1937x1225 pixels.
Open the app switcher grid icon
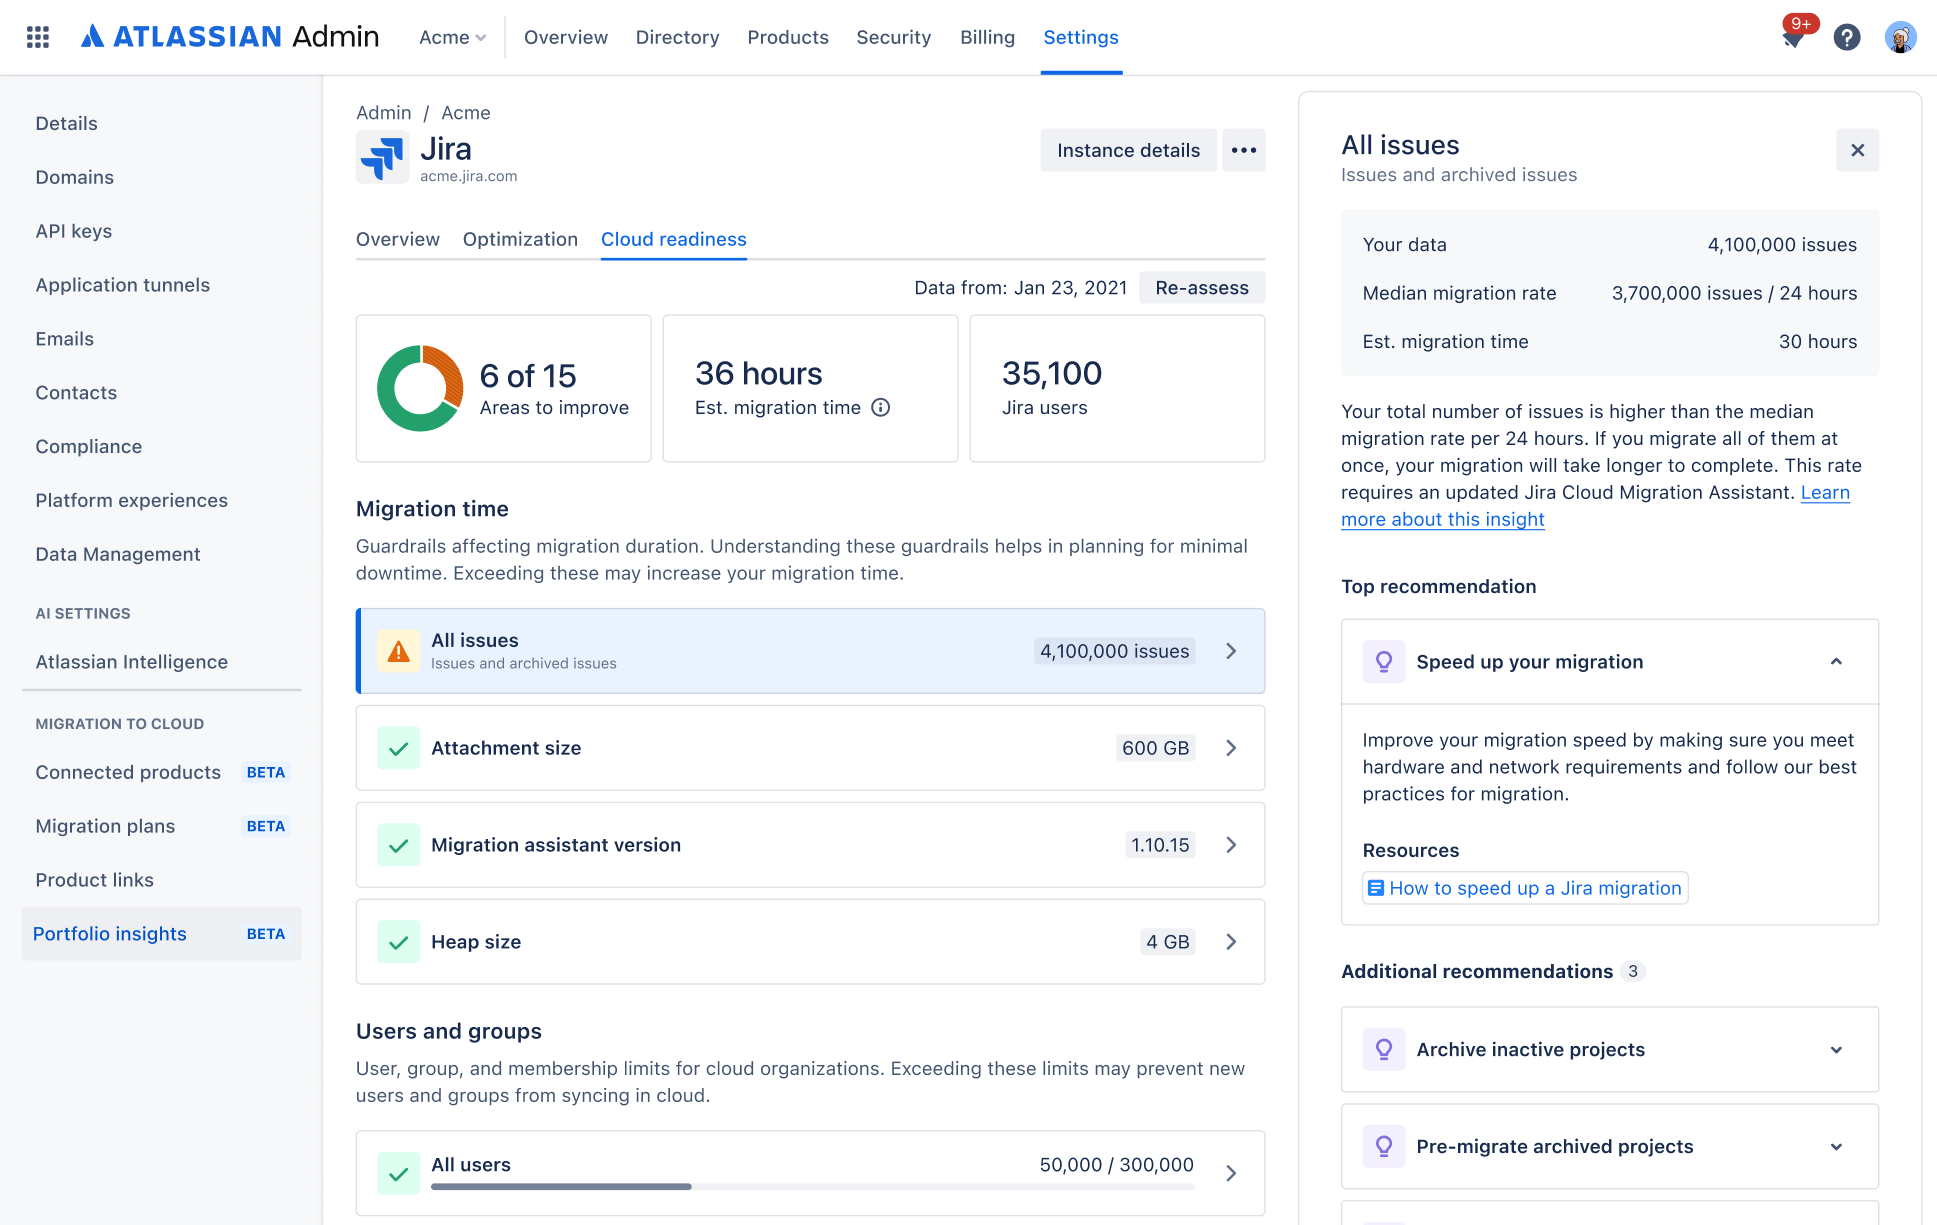click(38, 37)
